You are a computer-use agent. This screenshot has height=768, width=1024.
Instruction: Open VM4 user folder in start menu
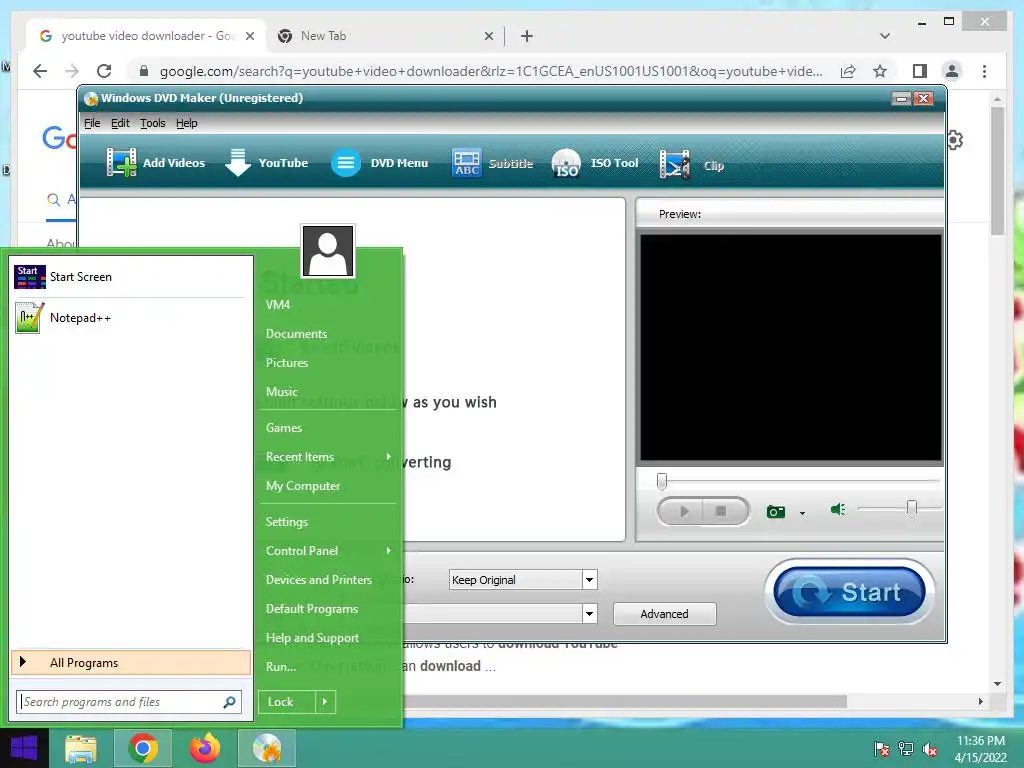click(278, 305)
